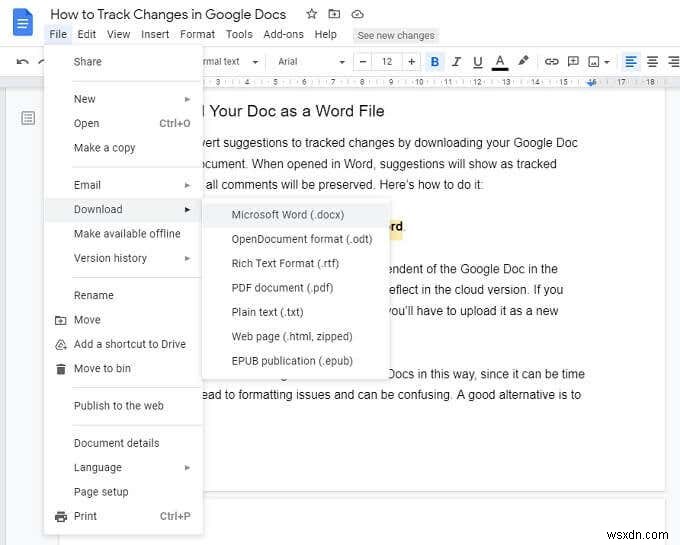Click the Undo arrow in toolbar

[x=23, y=62]
